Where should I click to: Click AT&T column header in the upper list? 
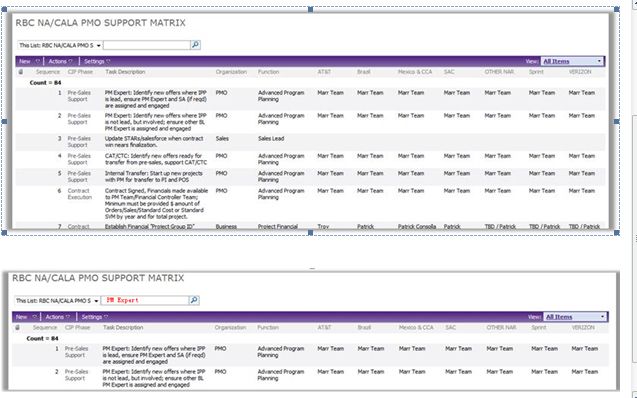[x=324, y=72]
